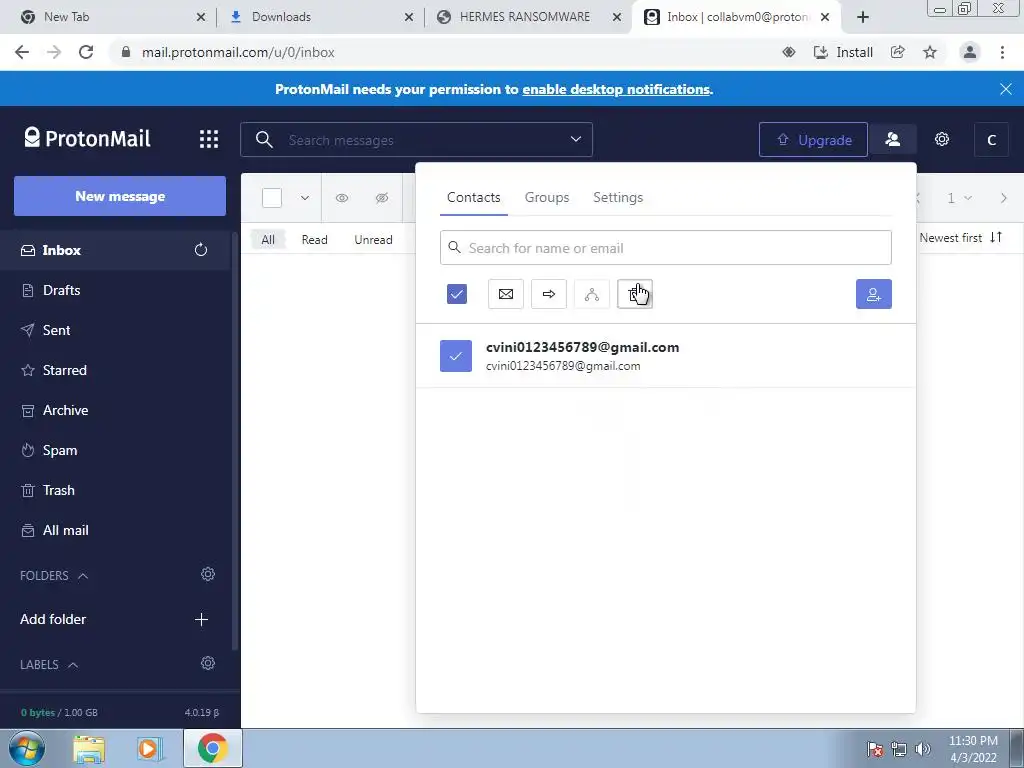Uncheck the cvini0123456789@gmail.com contact checkbox

click(456, 356)
